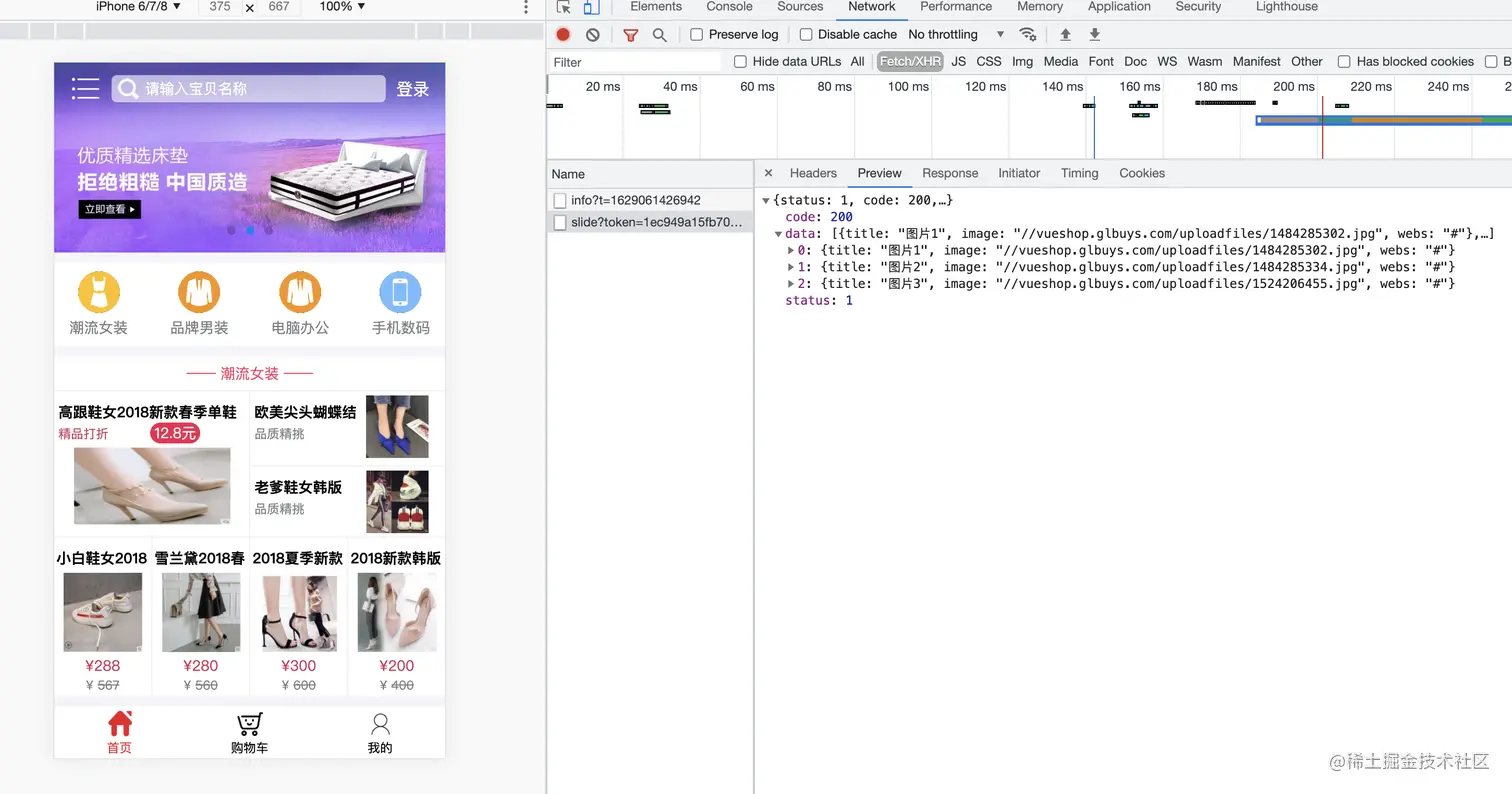Toggle the network filter funnel icon
This screenshot has width=1512, height=794.
631,34
